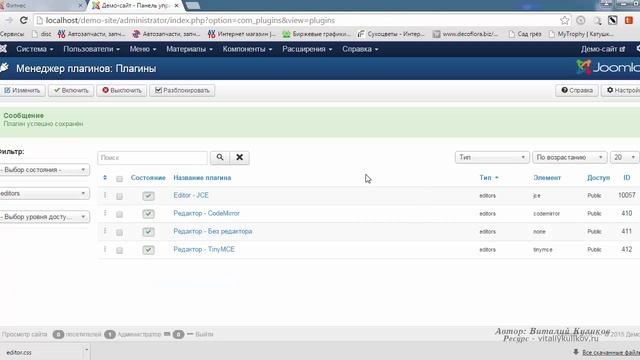Viewport: 640px width, 360px height.
Task: Open the Редактор - TinyMCE plugin link
Action: click(204, 249)
